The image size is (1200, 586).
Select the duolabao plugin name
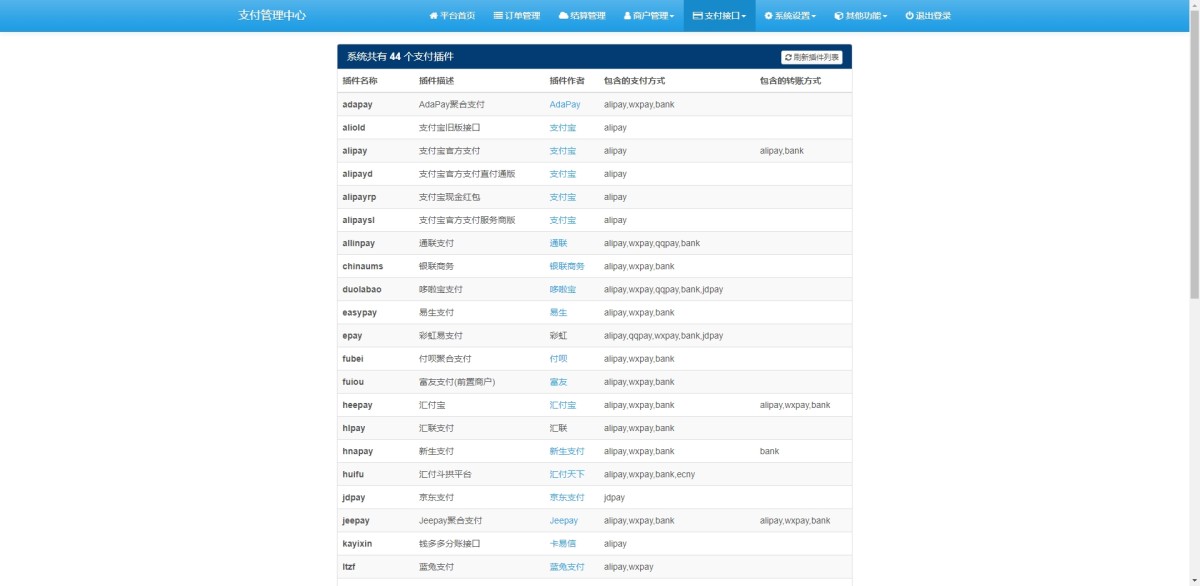coord(362,289)
